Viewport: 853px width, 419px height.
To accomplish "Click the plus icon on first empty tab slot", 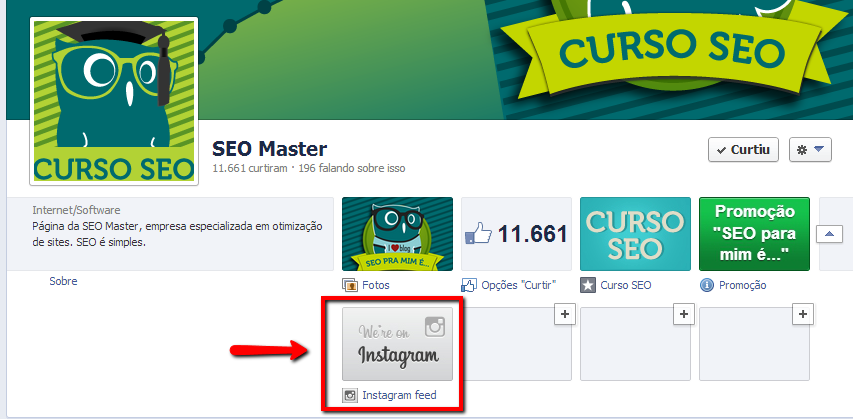I will (x=565, y=314).
